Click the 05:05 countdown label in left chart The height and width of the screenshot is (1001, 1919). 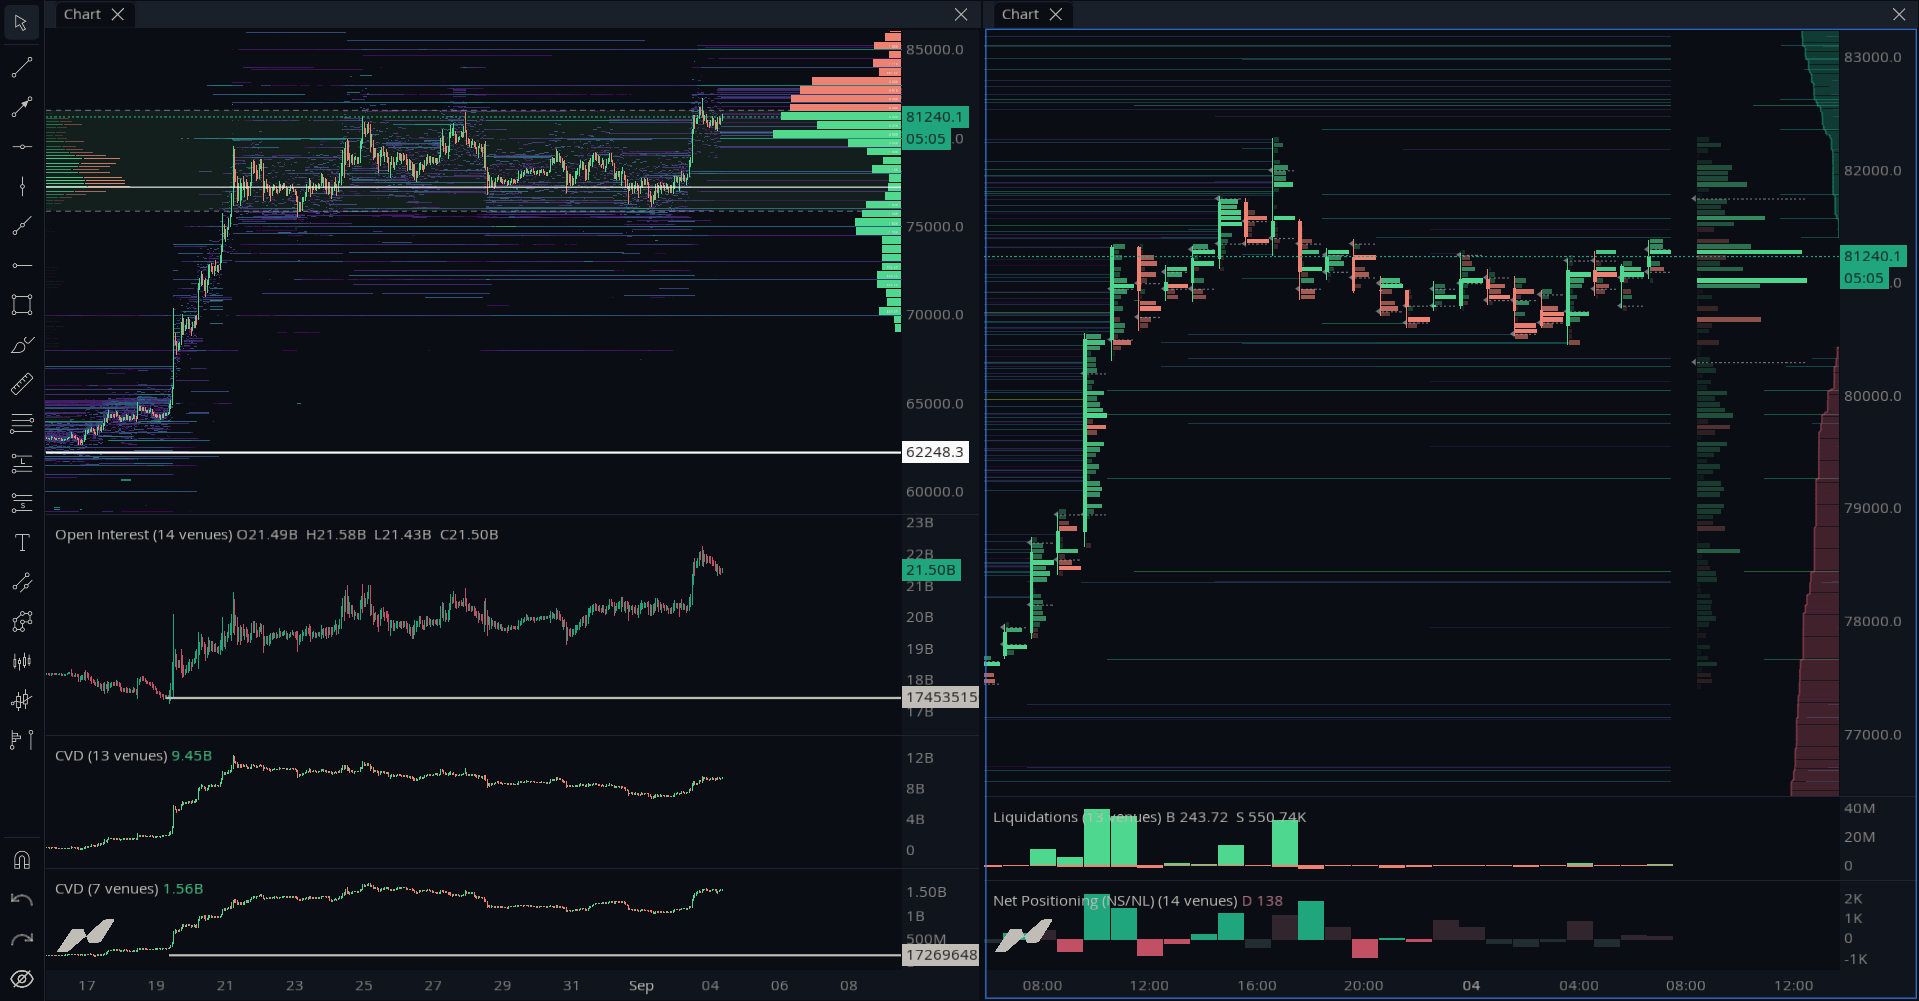926,139
